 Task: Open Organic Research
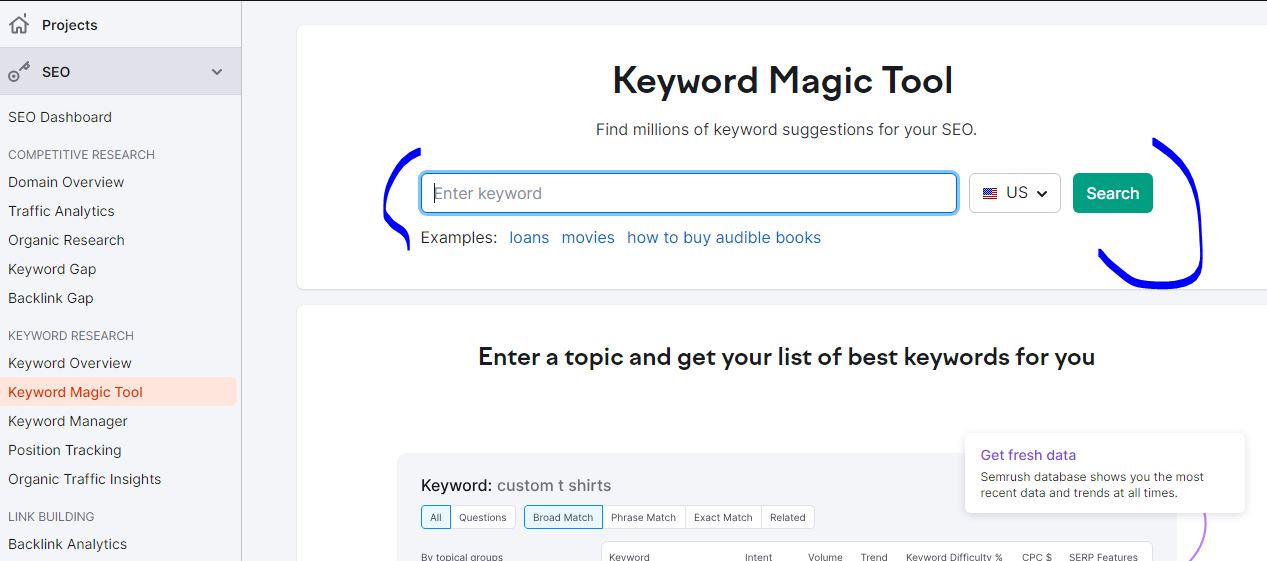[x=66, y=240]
